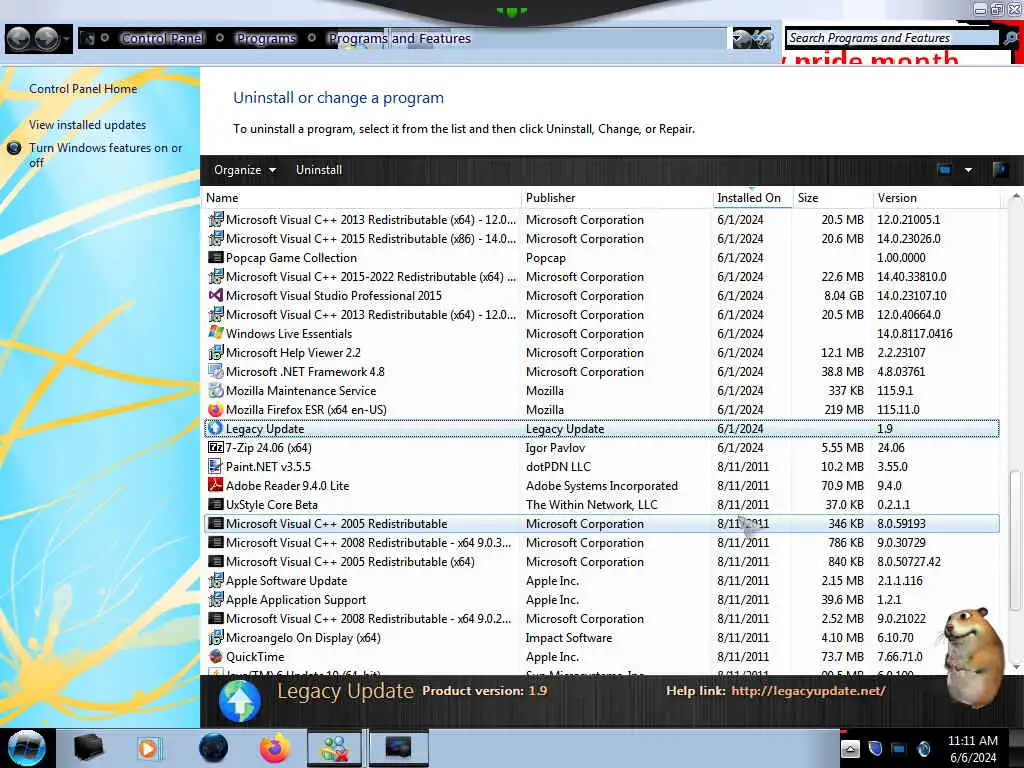Click the refresh button by the address bar
Screen dimensions: 1024x768
pos(760,39)
